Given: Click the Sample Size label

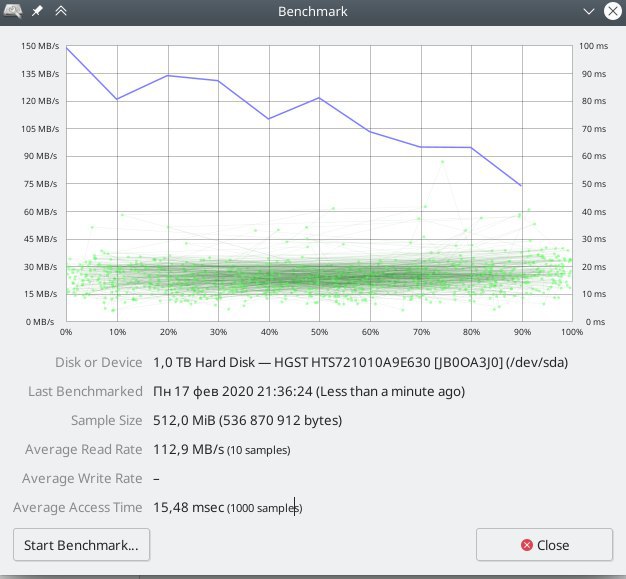Looking at the screenshot, I should point(107,420).
